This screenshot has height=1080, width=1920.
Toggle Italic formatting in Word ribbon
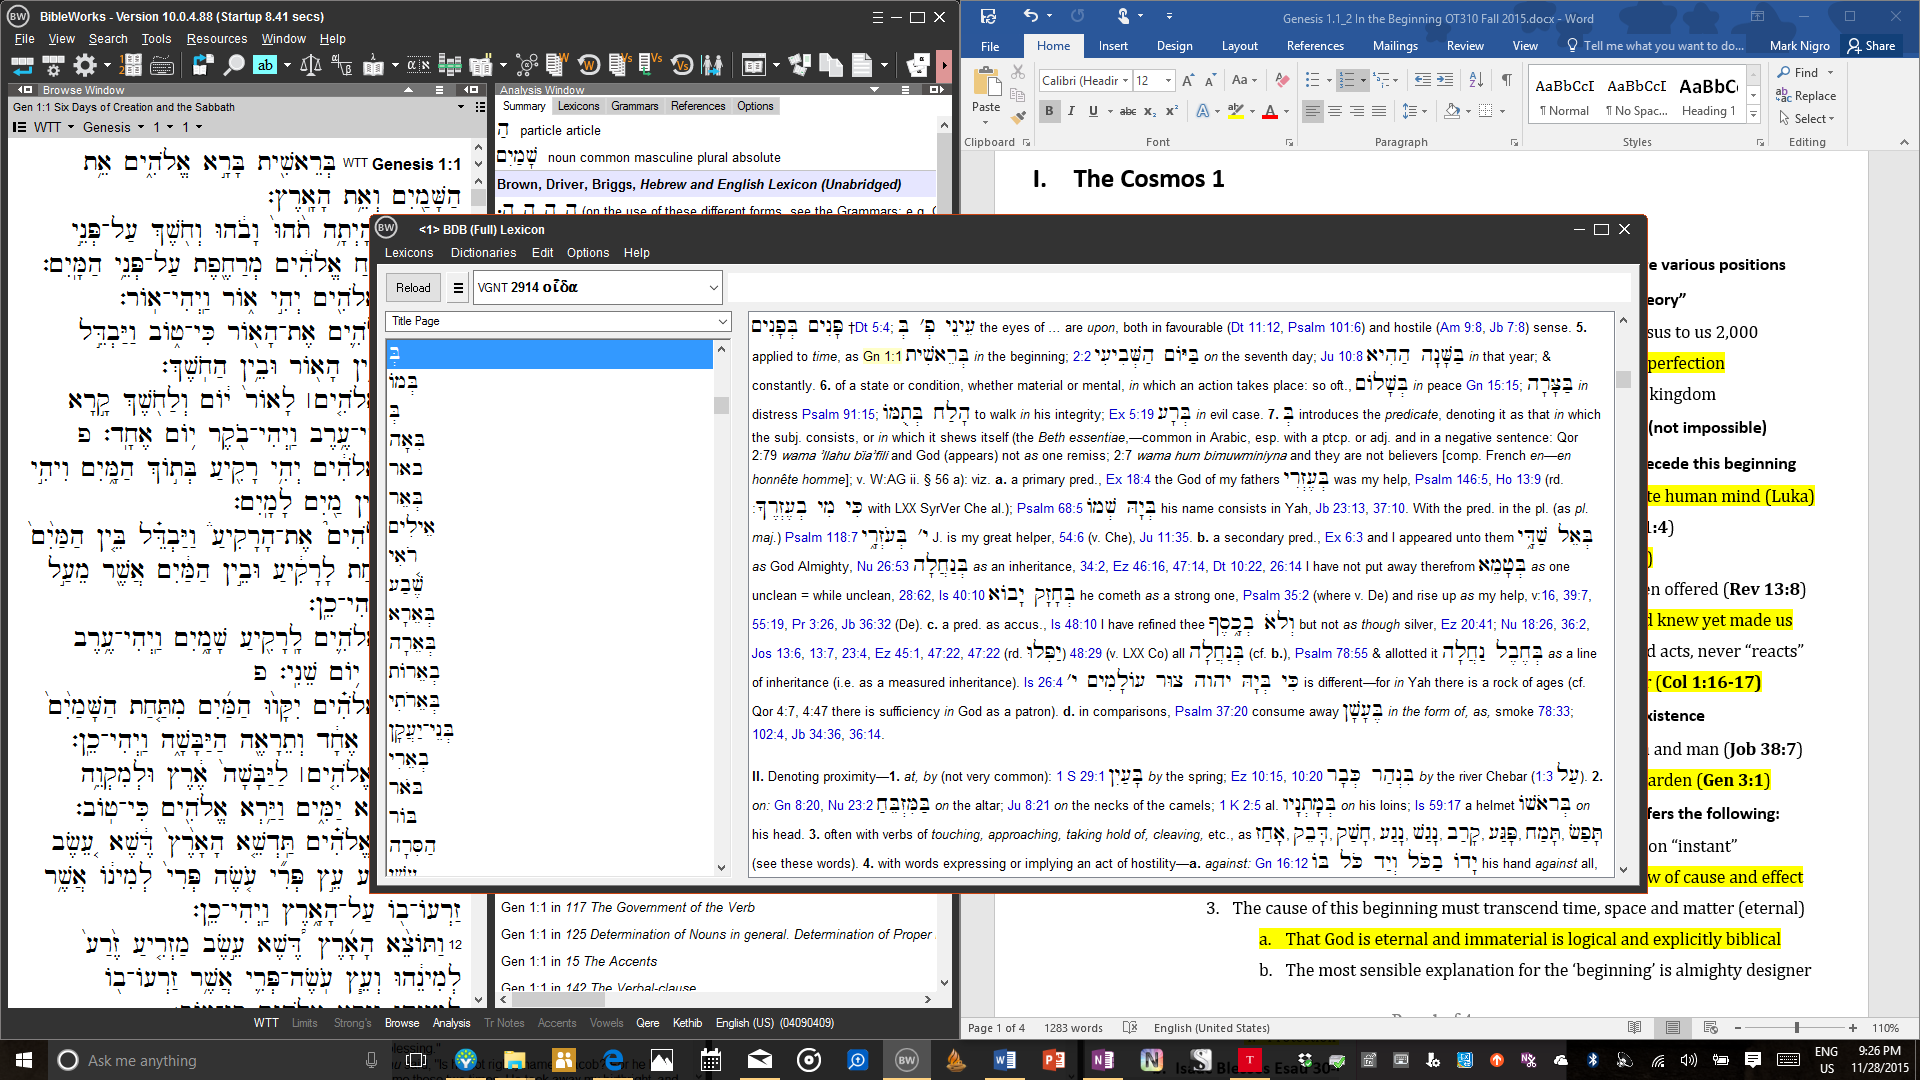1071,111
